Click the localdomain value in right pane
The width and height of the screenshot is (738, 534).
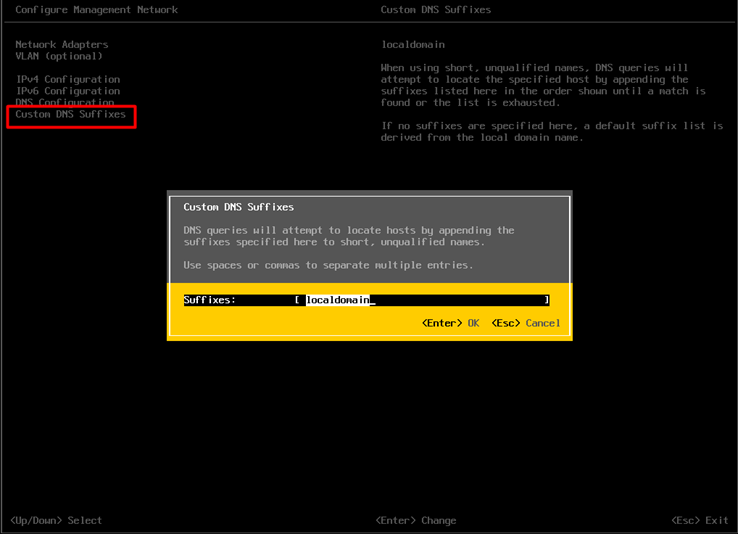point(413,45)
